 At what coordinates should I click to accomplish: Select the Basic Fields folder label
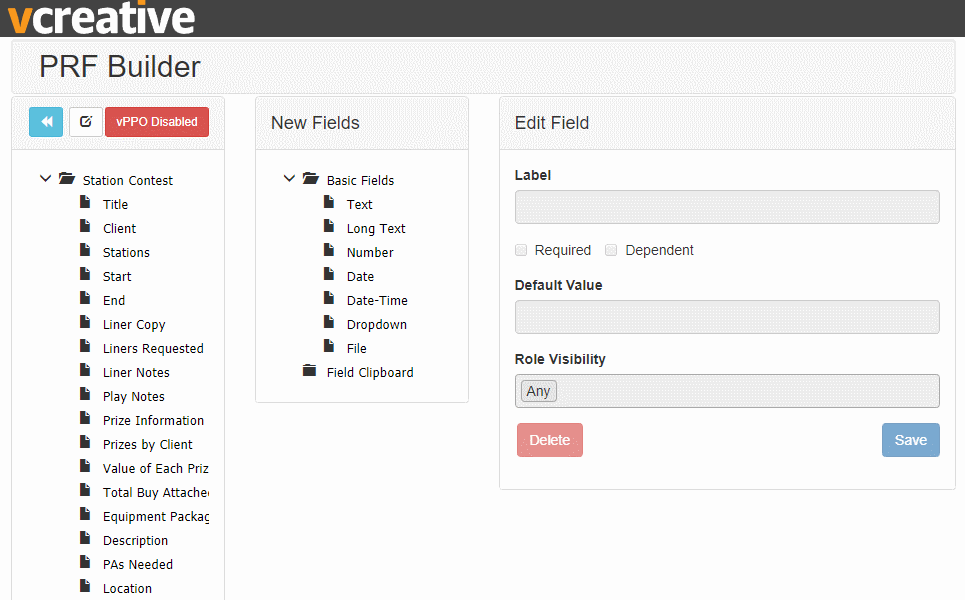coord(361,180)
